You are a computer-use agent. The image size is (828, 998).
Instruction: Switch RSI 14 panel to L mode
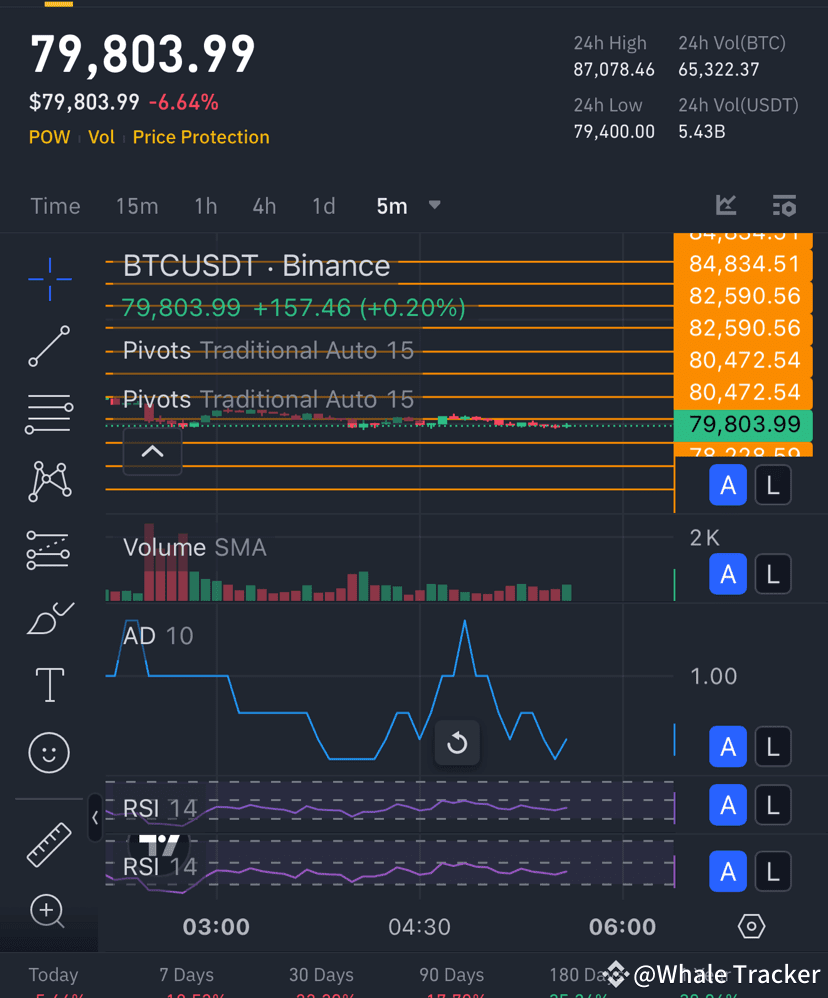773,805
